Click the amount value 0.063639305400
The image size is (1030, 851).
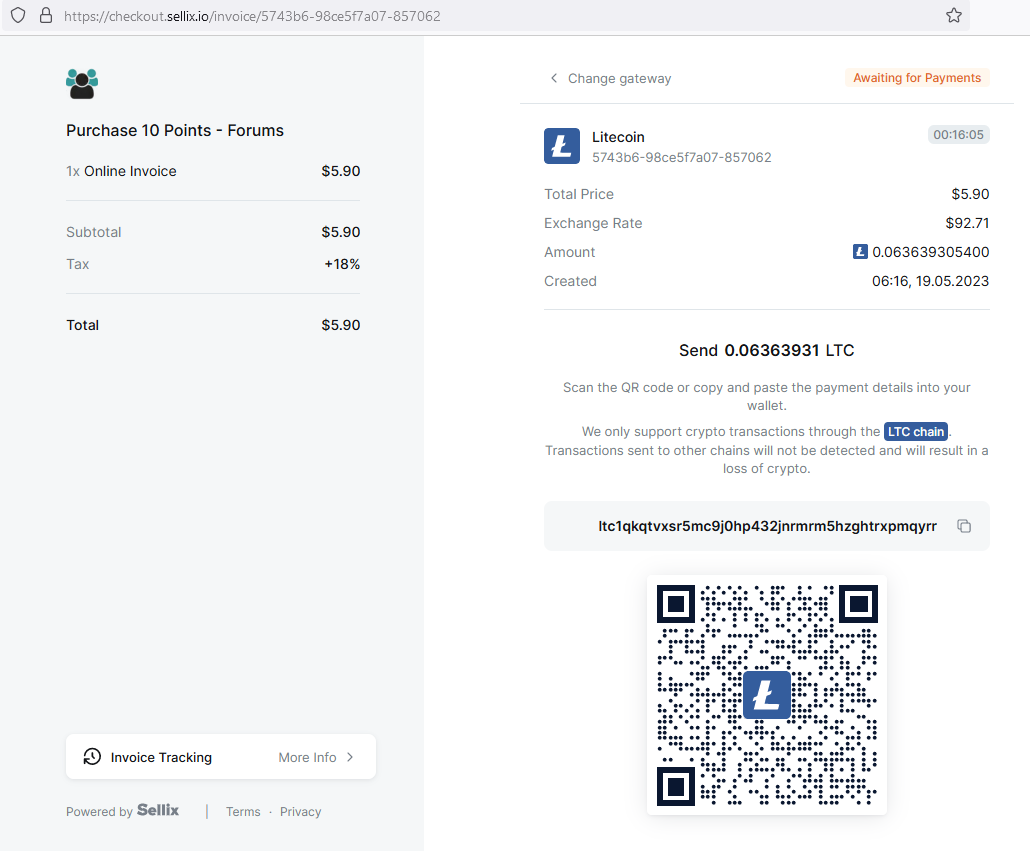[x=930, y=252]
